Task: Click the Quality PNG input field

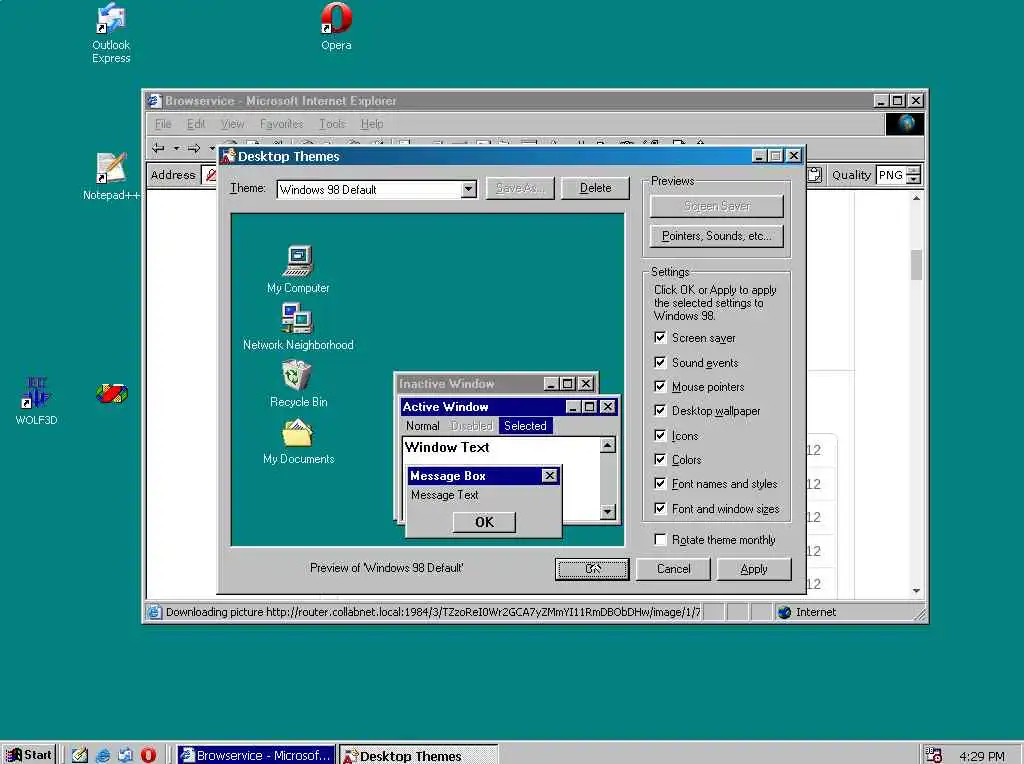Action: [x=891, y=174]
